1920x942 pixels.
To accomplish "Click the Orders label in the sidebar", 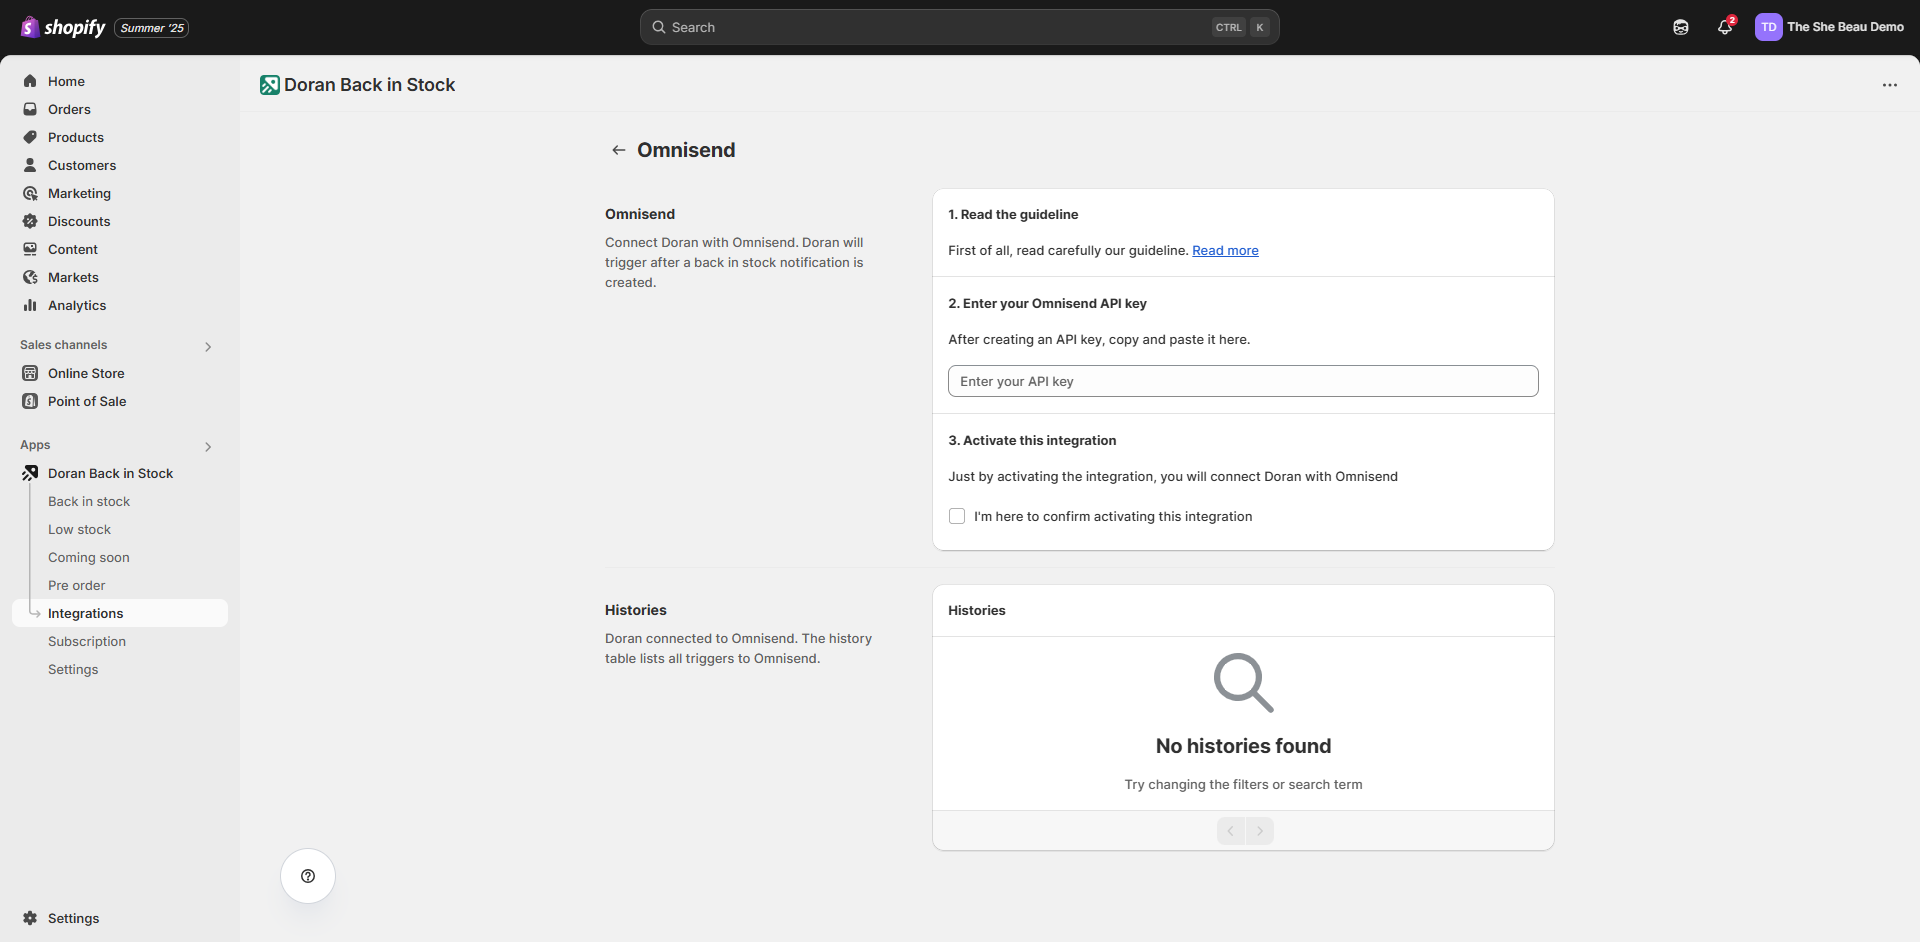I will (69, 109).
